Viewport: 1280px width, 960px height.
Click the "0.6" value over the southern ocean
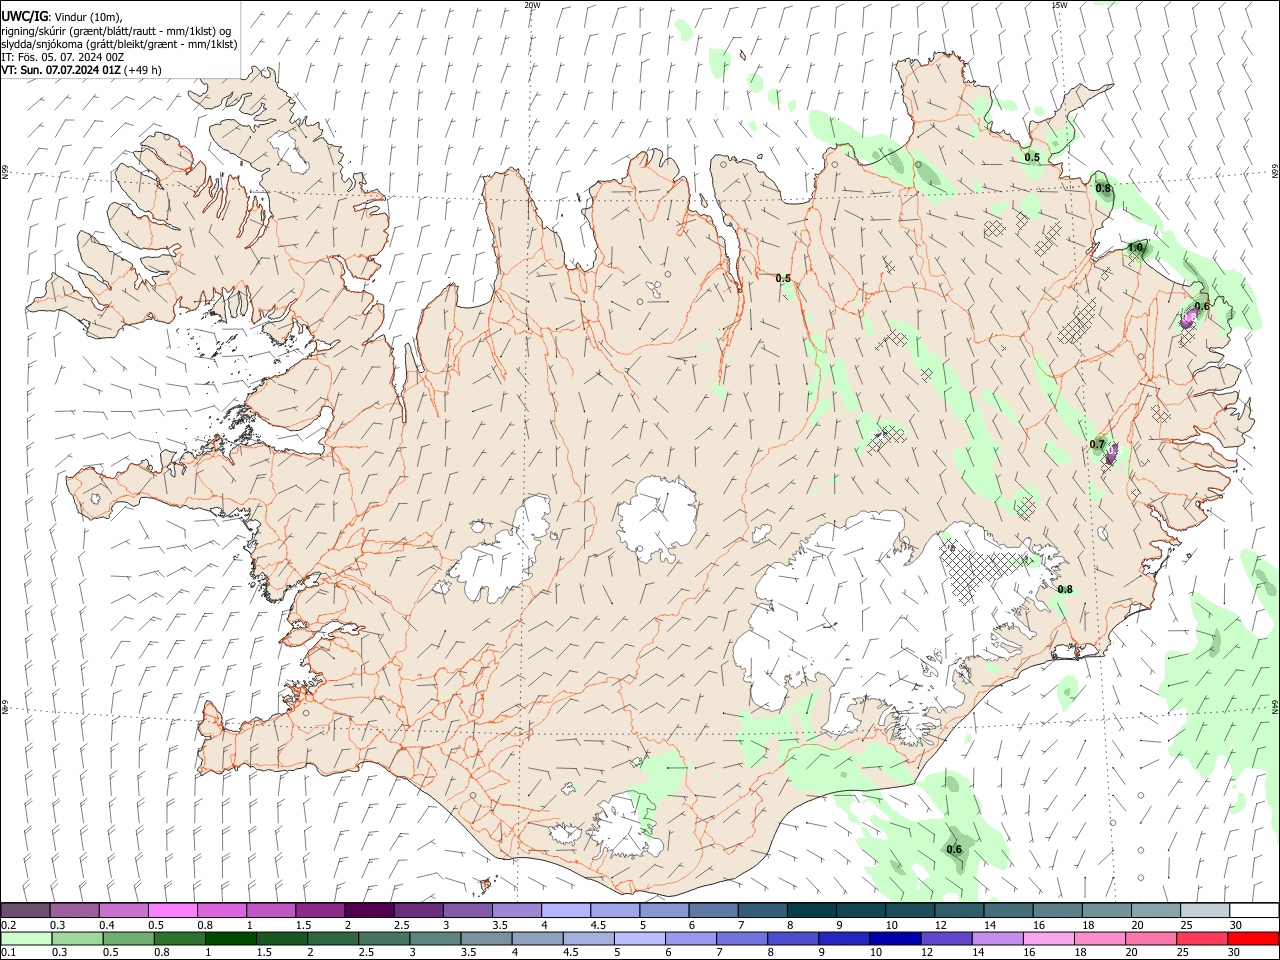[954, 850]
